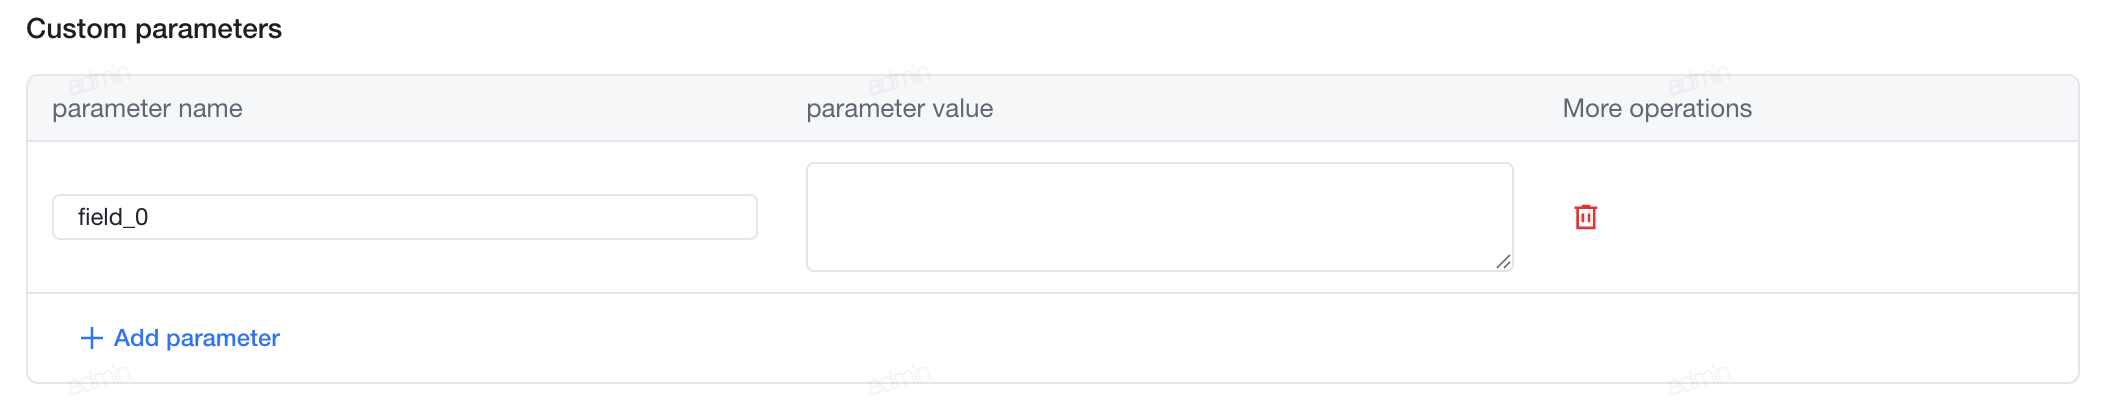
Task: Click the red trash can icon
Action: [x=1585, y=217]
